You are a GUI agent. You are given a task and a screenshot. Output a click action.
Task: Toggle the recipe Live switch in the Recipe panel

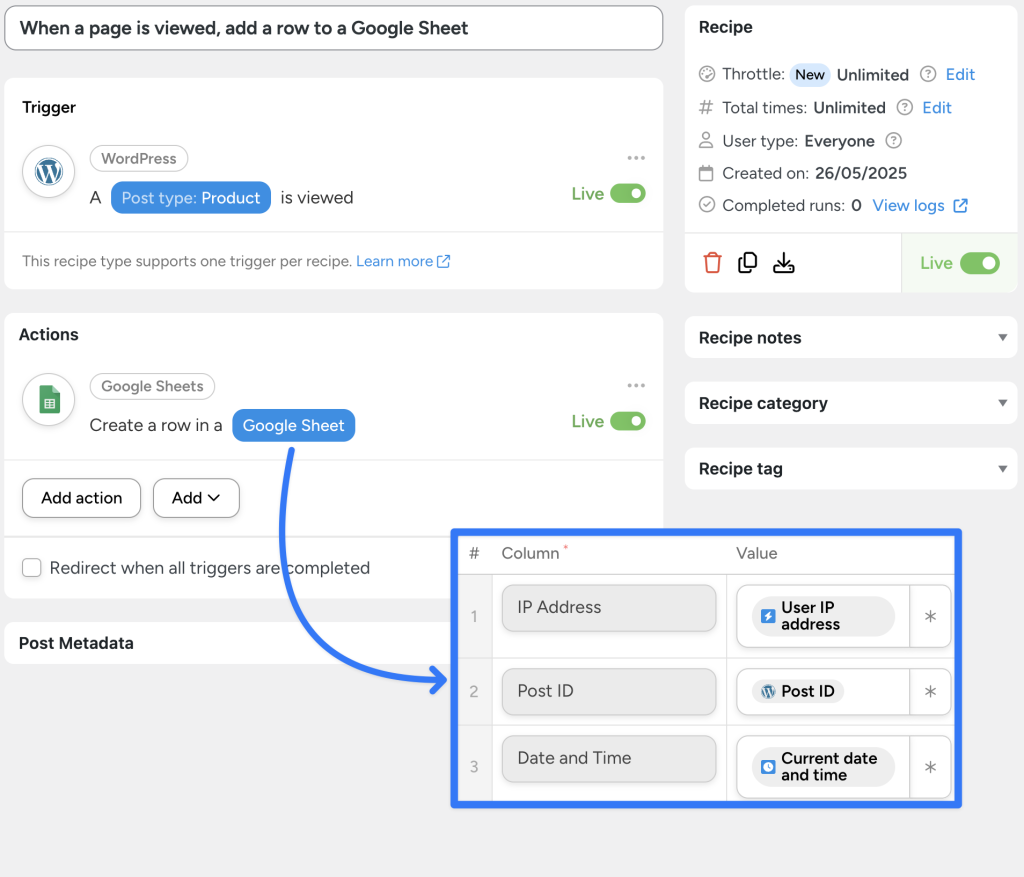click(x=978, y=263)
